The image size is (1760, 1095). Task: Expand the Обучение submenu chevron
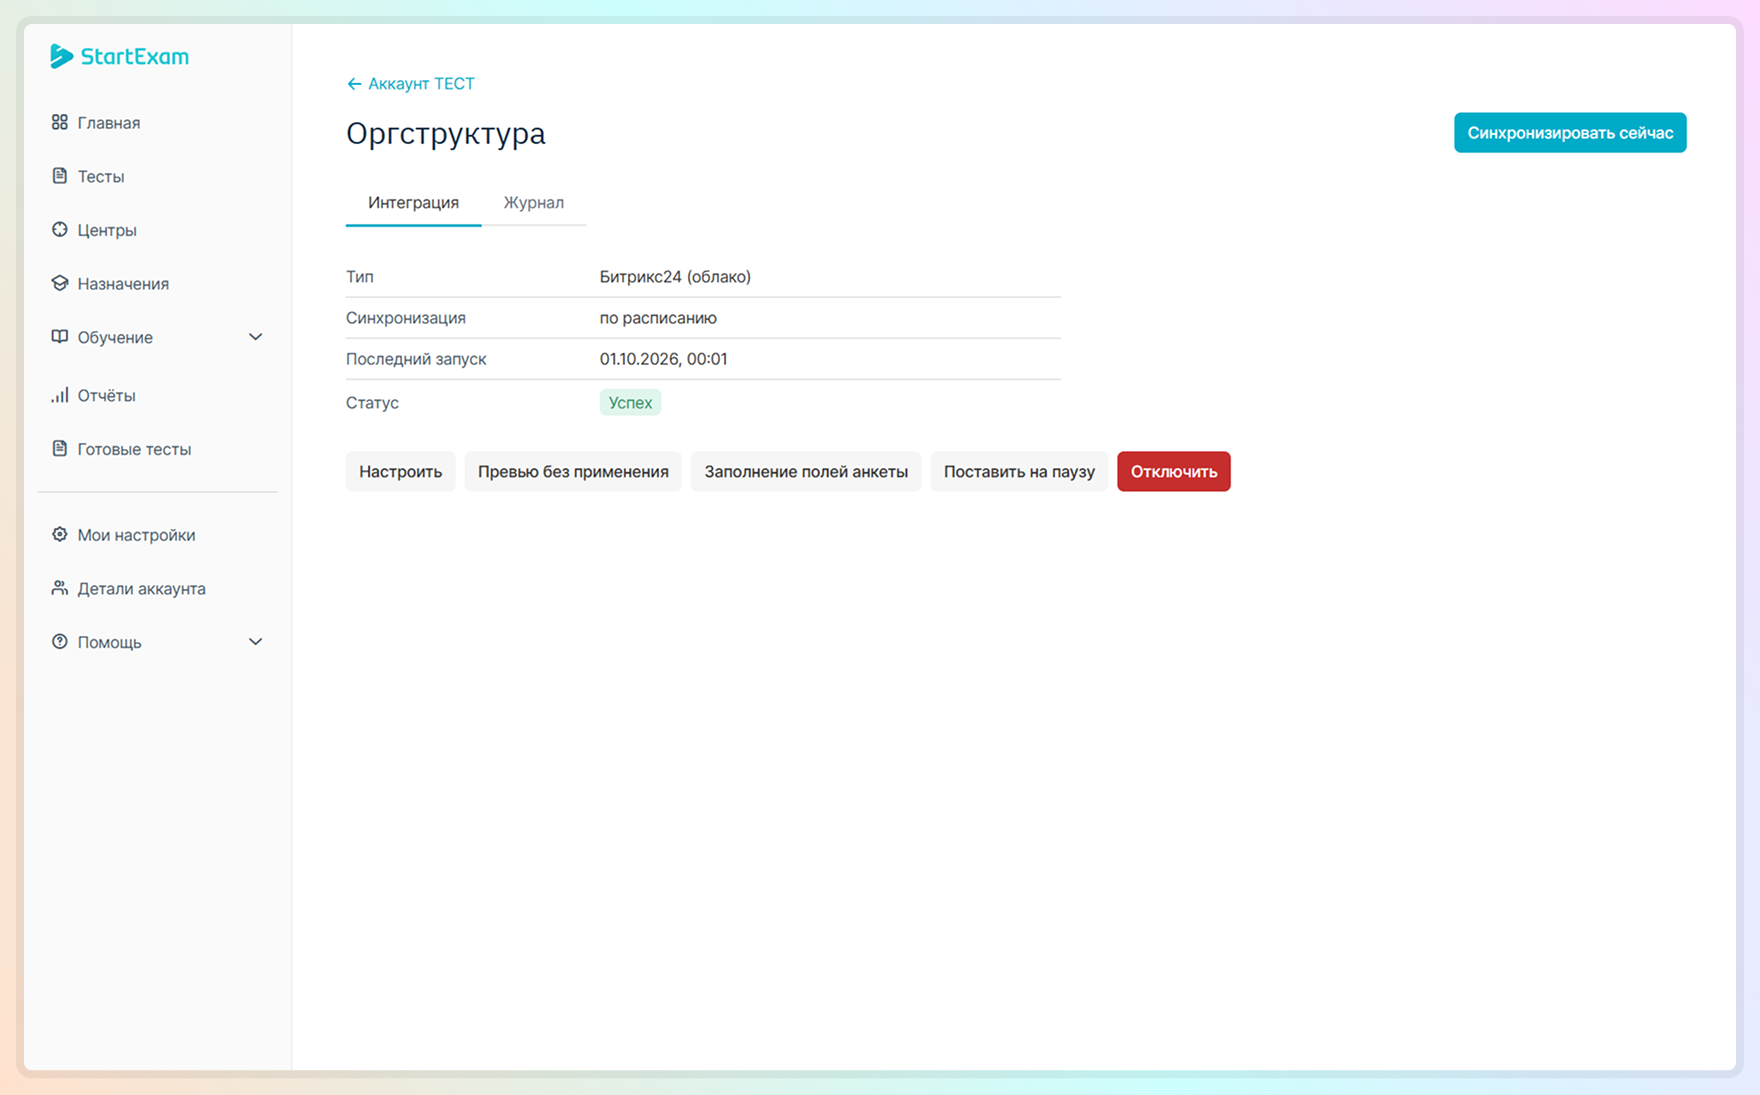click(255, 337)
